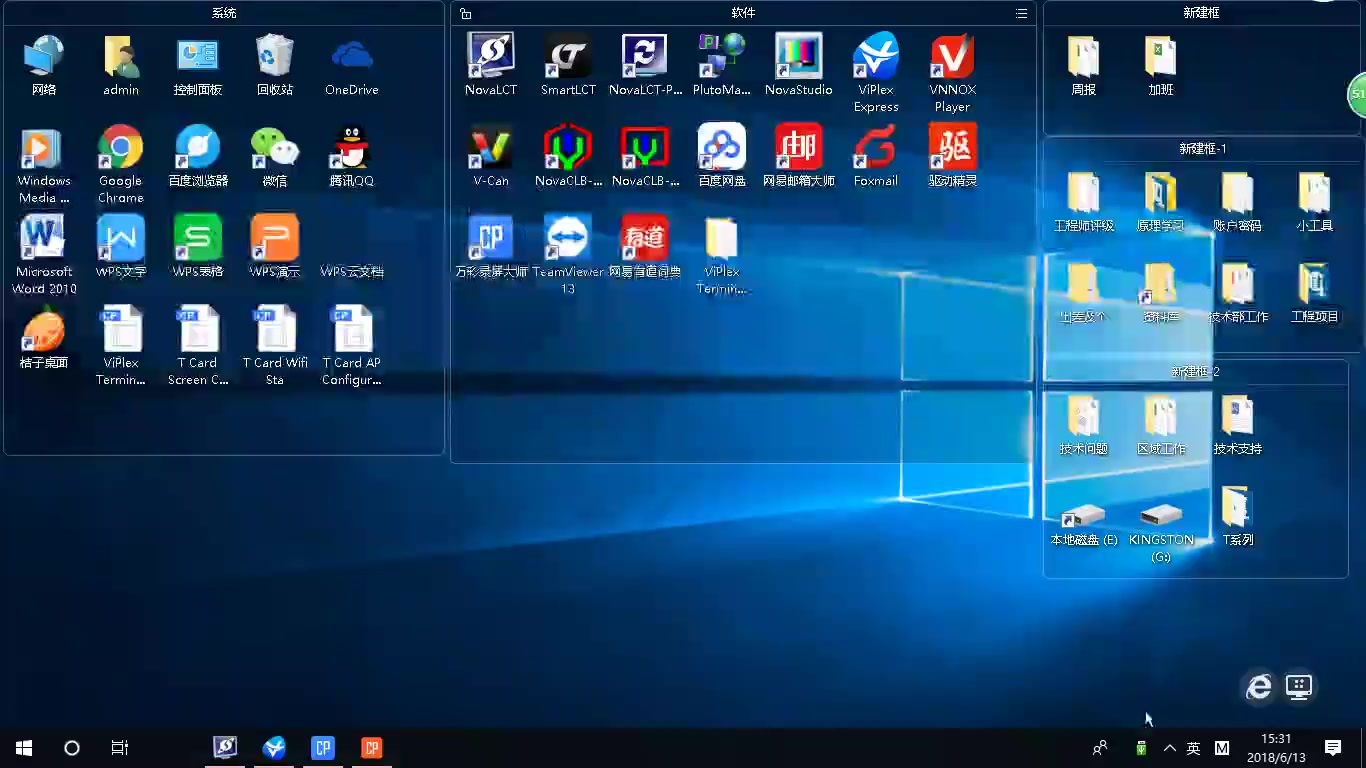This screenshot has width=1366, height=768.
Task: Open the 软件 fence menu icon
Action: pos(1021,13)
